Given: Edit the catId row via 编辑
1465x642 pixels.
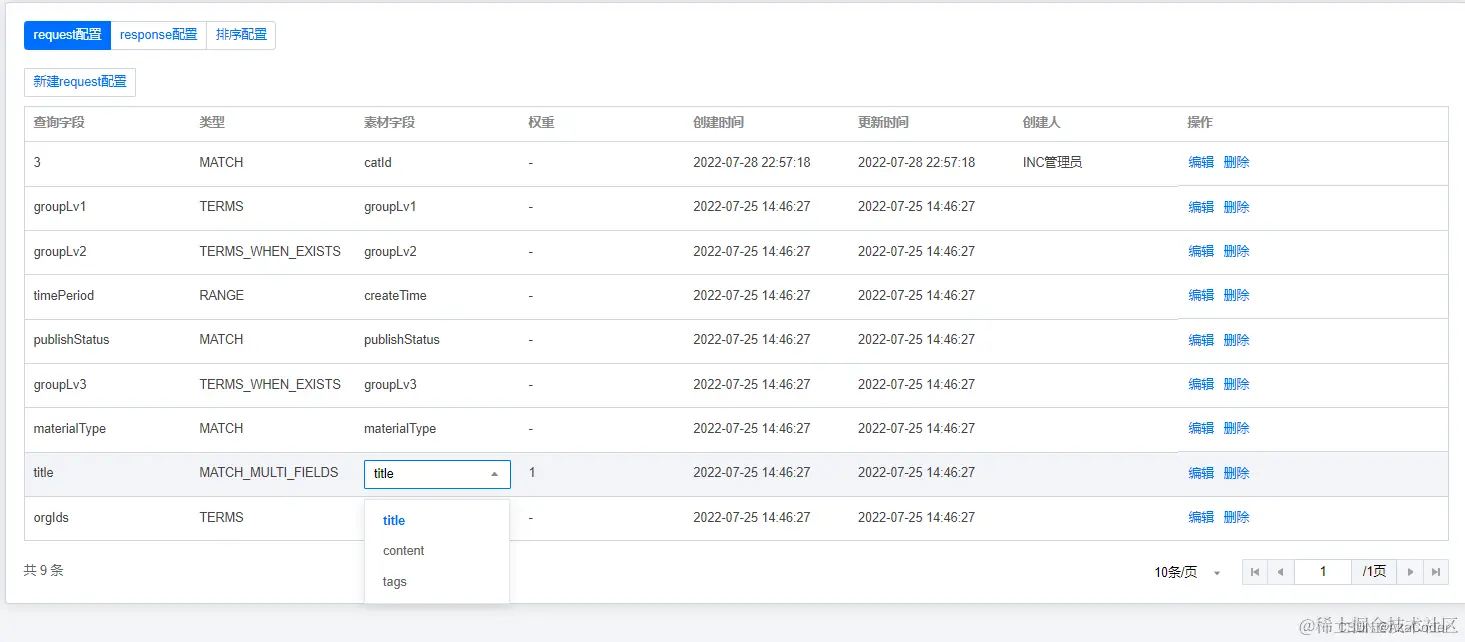Looking at the screenshot, I should click(1201, 162).
